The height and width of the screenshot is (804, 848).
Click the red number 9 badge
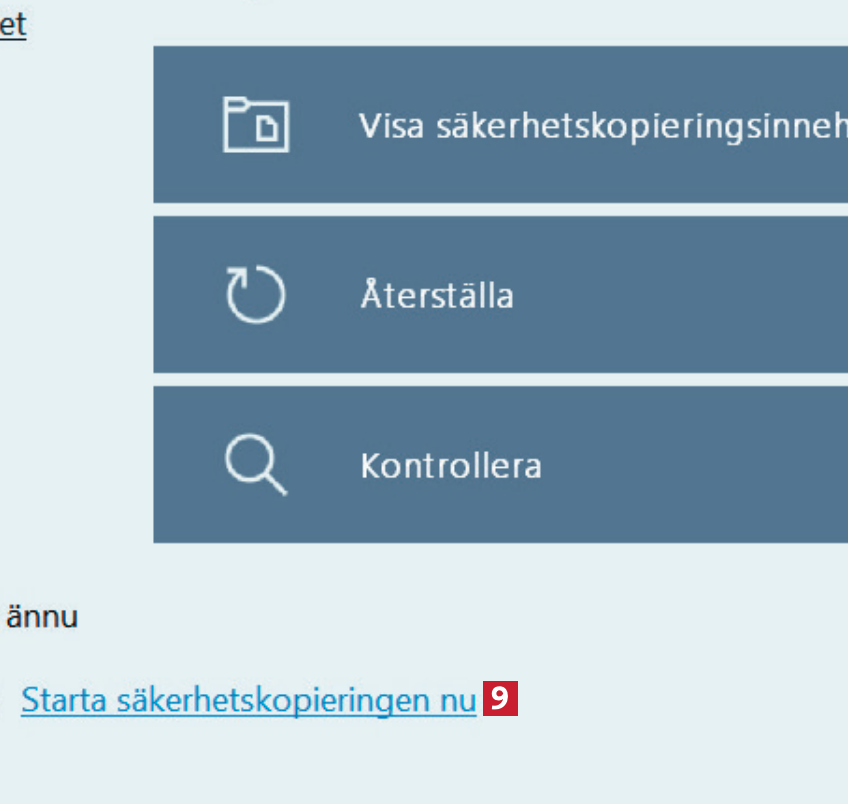click(x=500, y=699)
